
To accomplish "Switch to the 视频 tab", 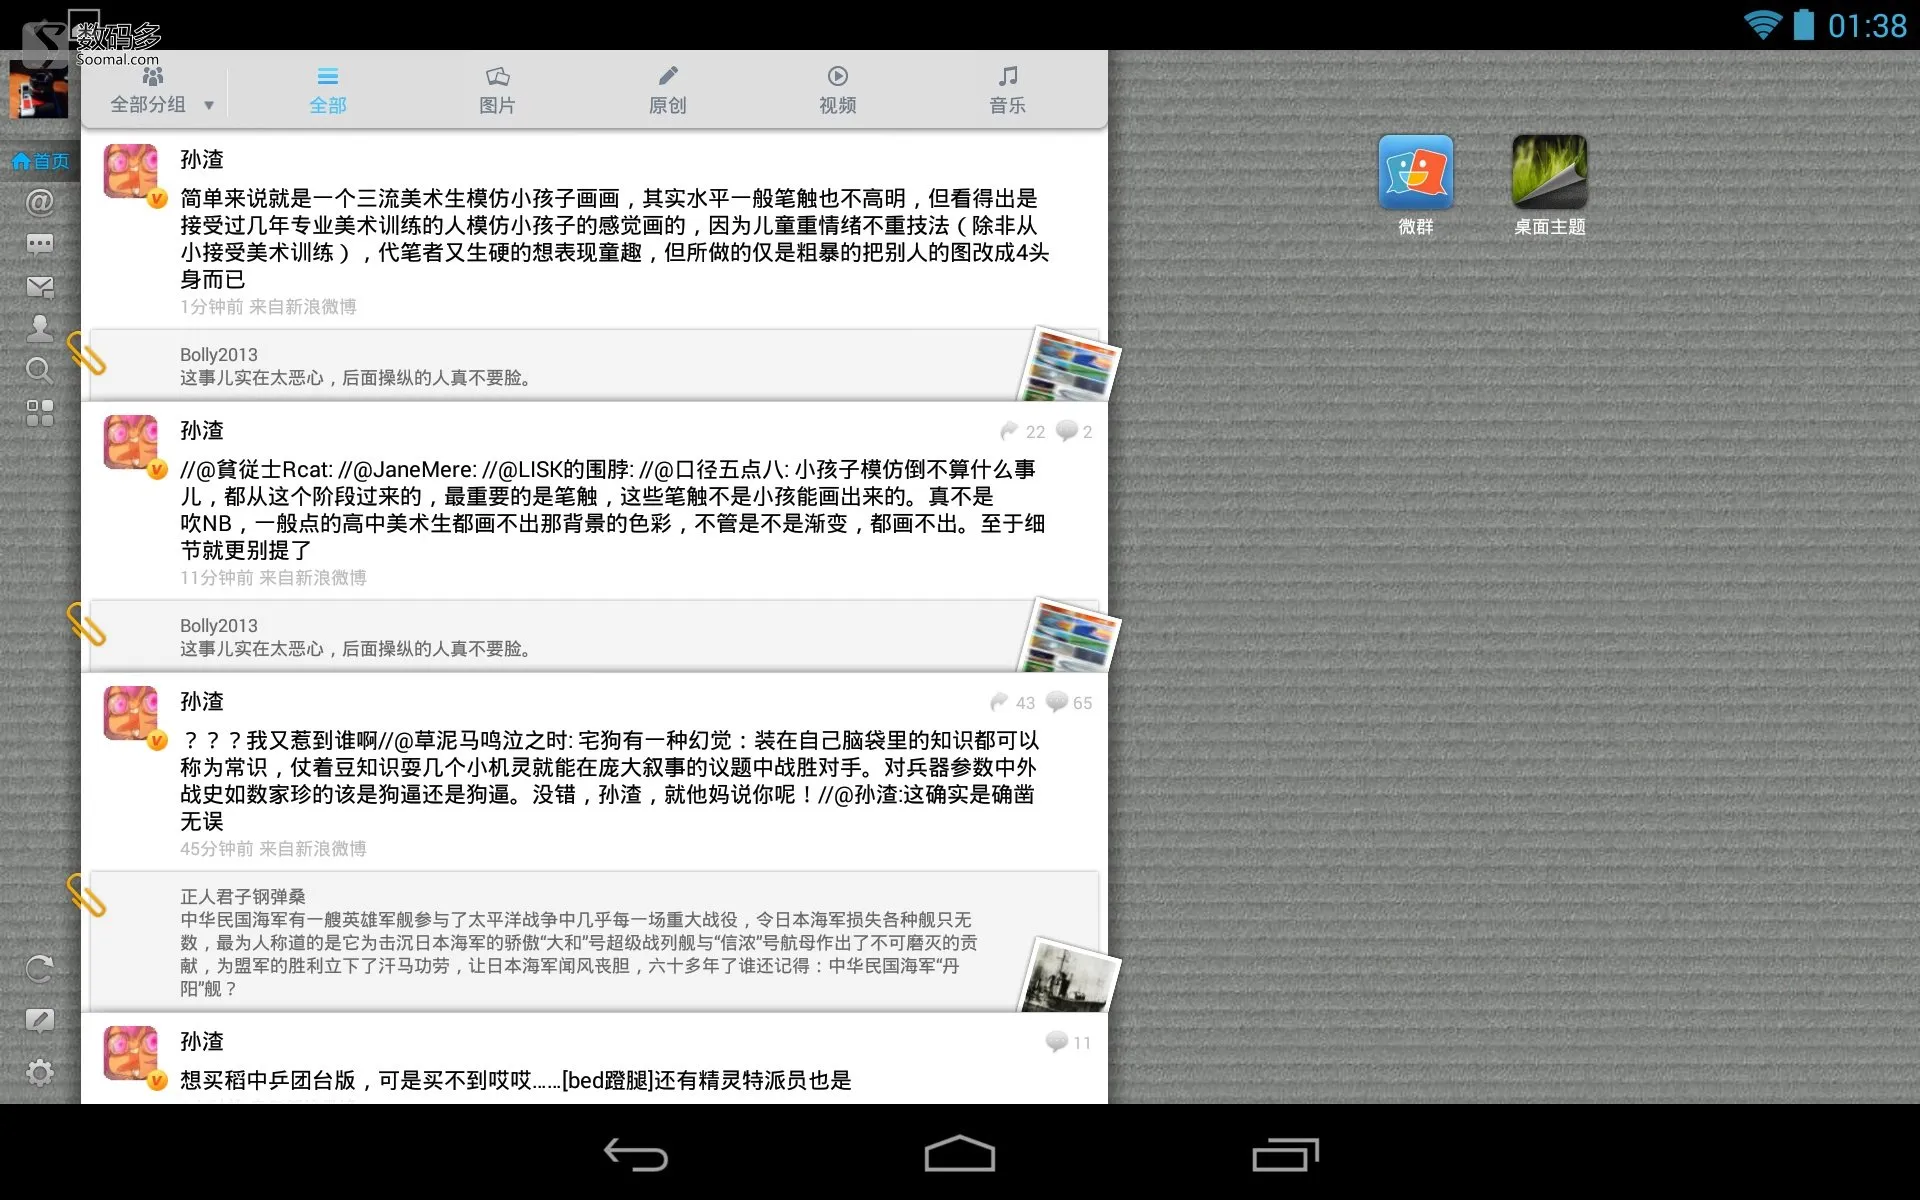I will tap(838, 90).
